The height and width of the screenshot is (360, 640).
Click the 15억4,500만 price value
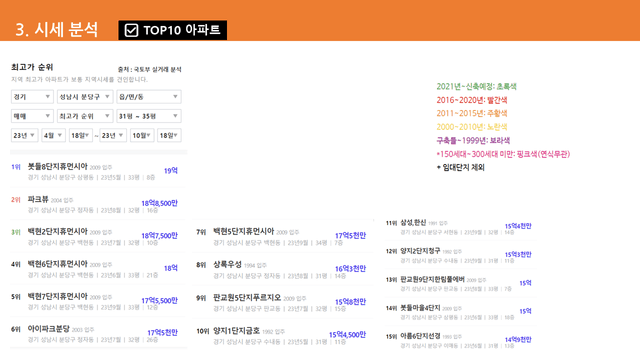coord(347,335)
